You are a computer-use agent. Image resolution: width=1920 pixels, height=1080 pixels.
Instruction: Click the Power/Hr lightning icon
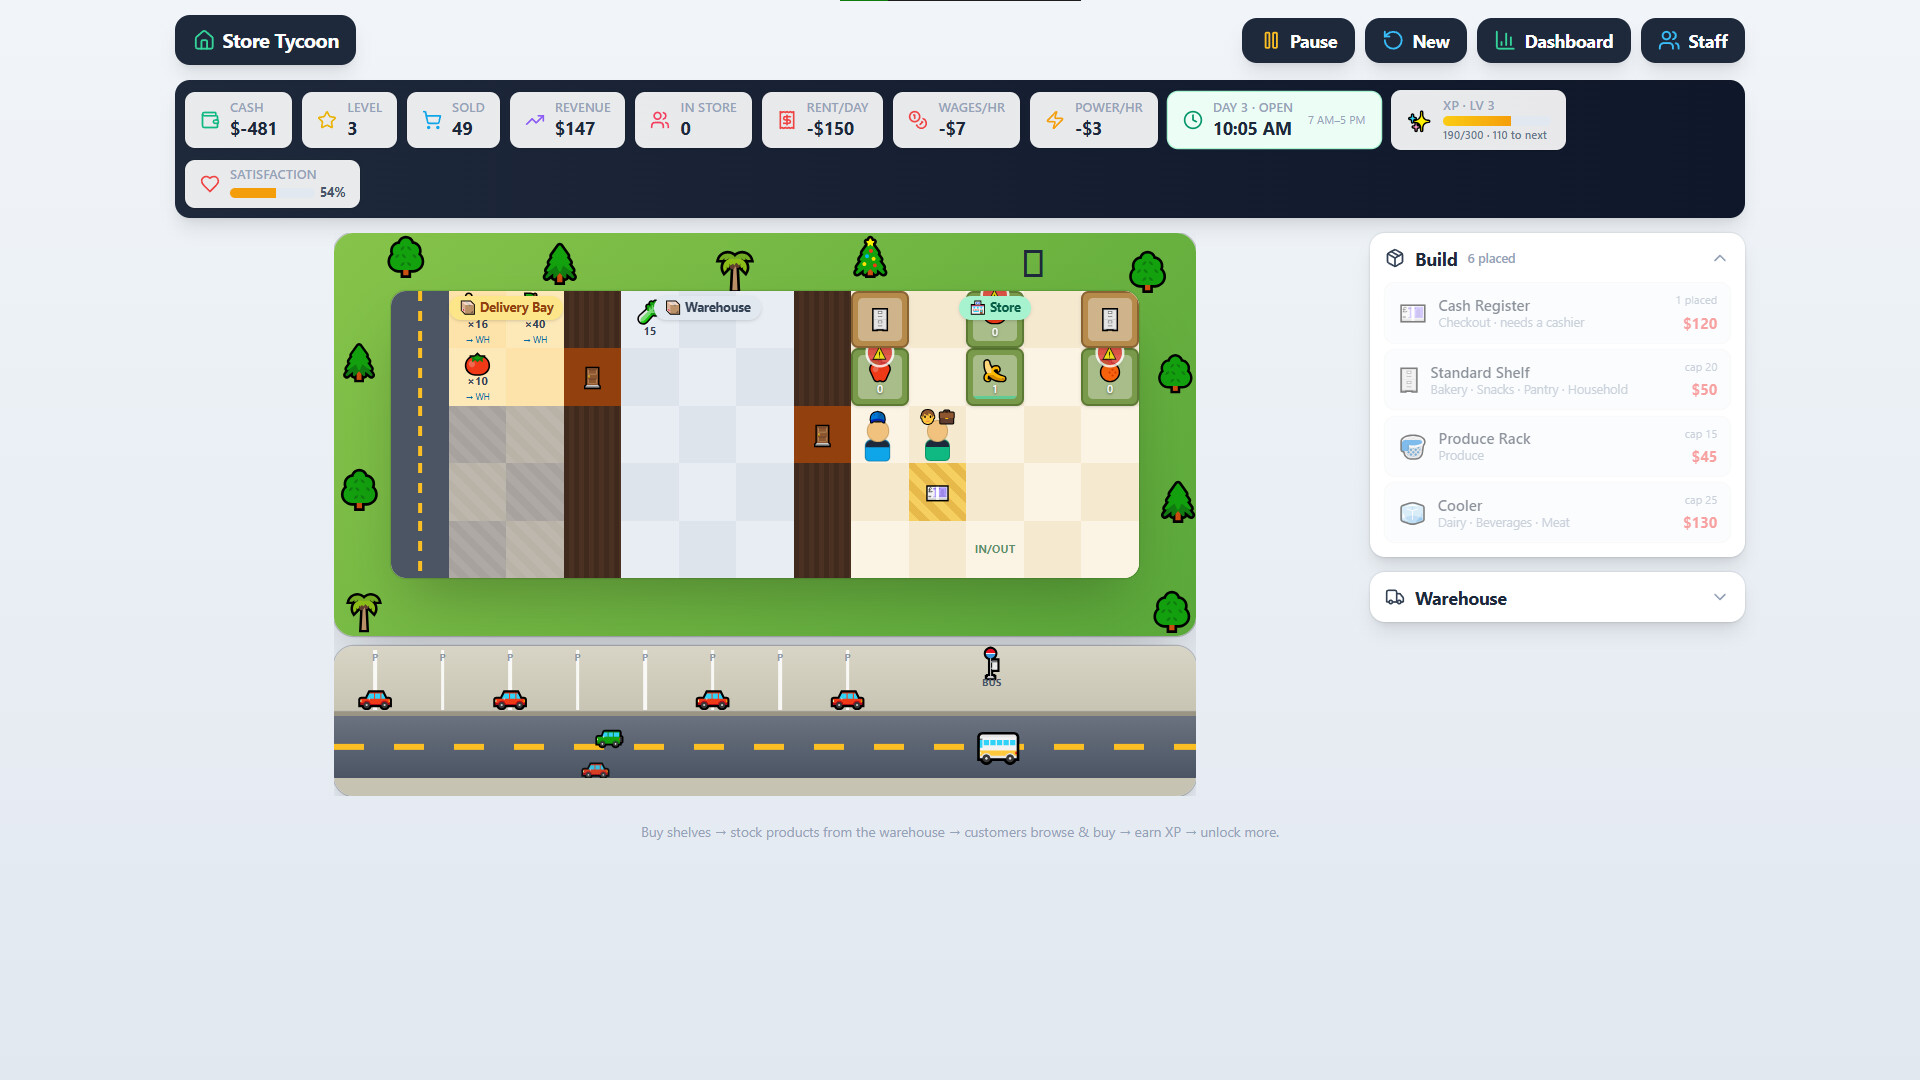(1055, 120)
